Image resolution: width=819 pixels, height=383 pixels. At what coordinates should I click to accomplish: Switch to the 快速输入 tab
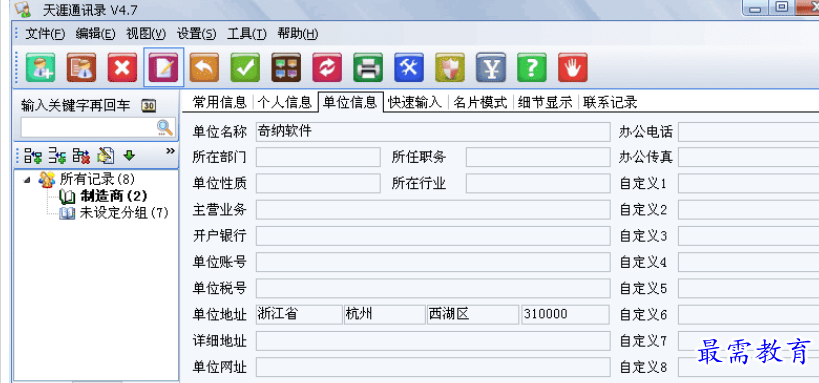415,102
